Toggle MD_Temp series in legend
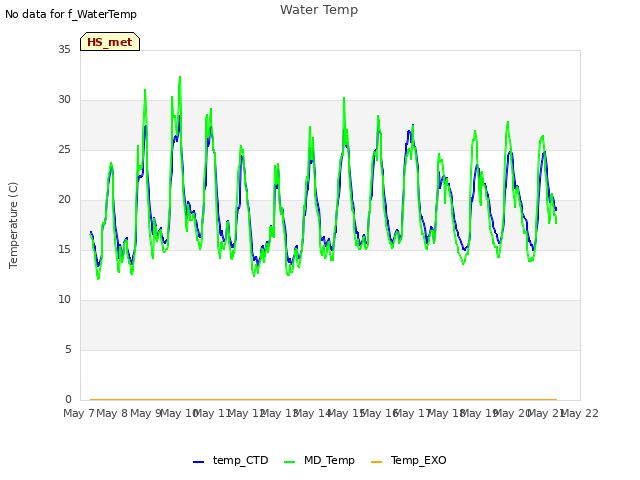640x480 pixels. tap(319, 461)
